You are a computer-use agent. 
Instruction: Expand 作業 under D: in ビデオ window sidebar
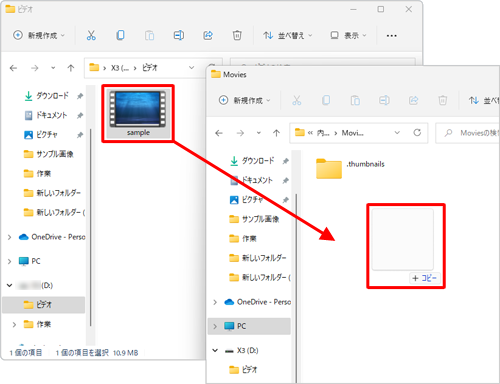(x=14, y=324)
